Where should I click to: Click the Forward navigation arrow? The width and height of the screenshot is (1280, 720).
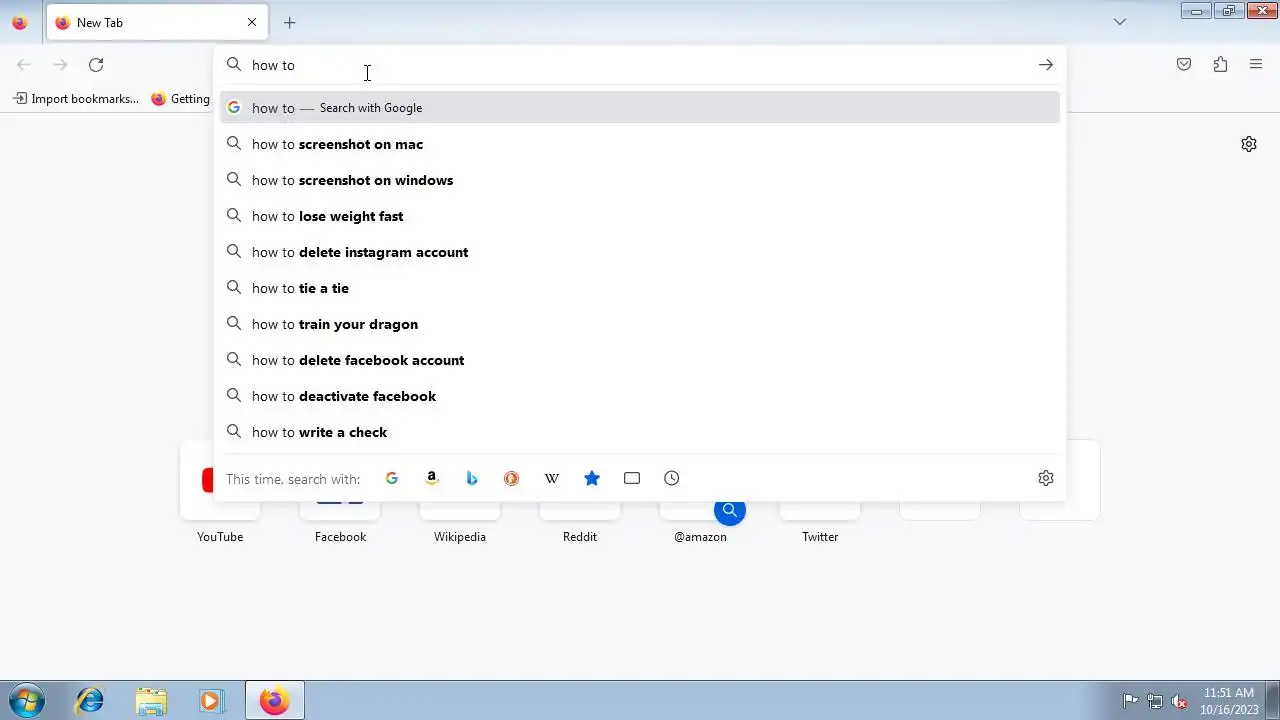point(60,65)
